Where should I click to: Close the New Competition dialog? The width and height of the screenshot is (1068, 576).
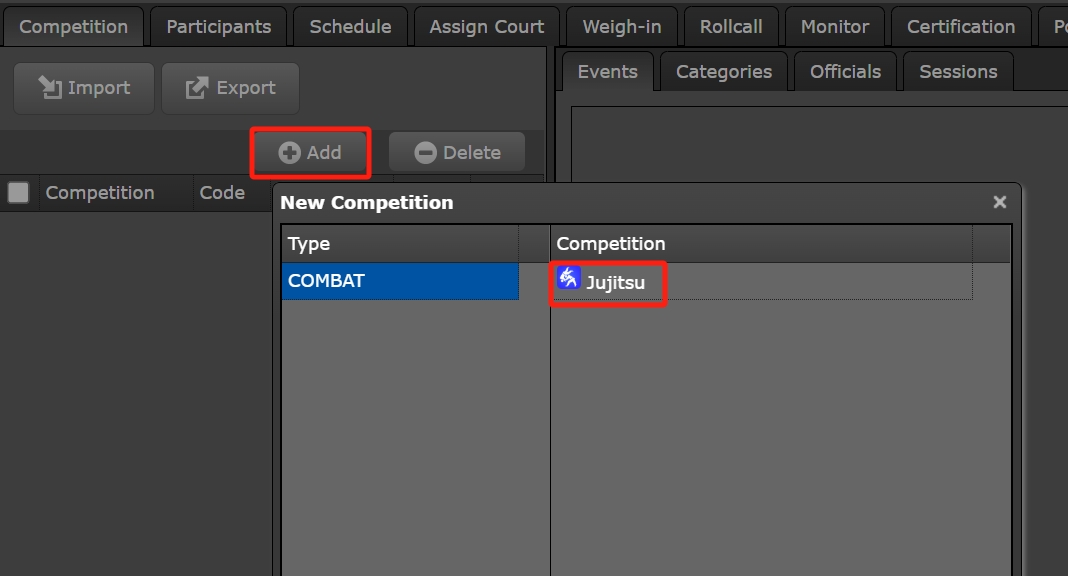click(x=999, y=202)
